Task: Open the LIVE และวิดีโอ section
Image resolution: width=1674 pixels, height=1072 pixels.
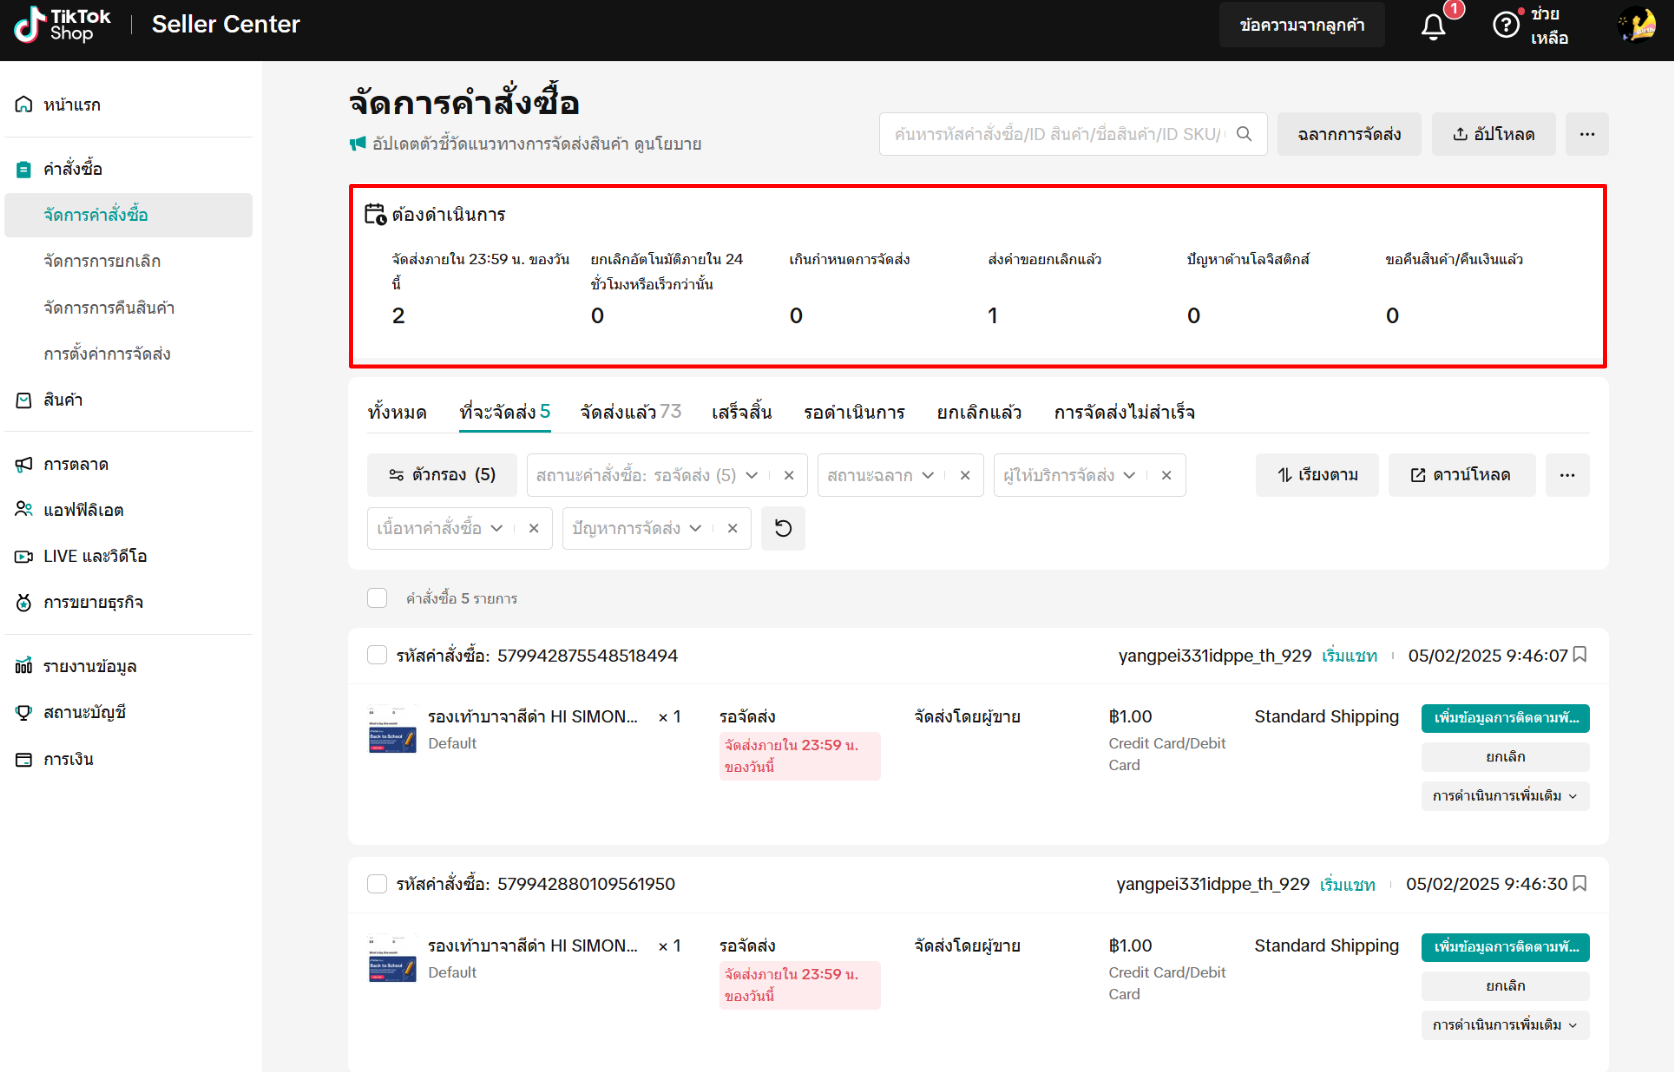Action: click(96, 555)
